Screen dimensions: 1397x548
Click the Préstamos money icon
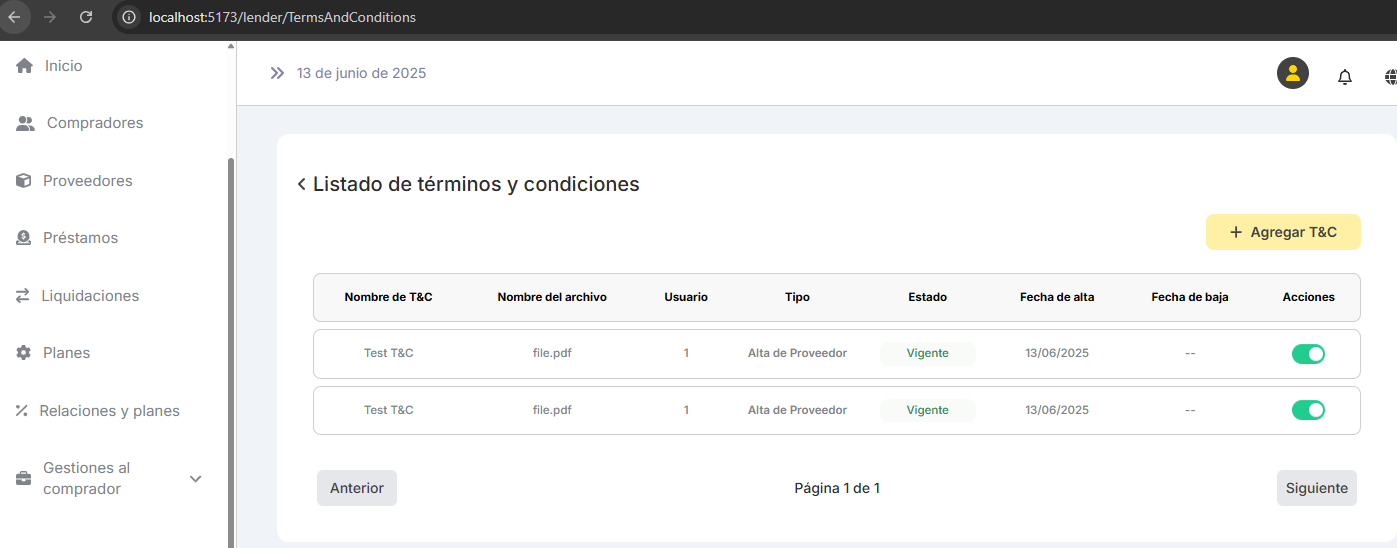coord(24,238)
